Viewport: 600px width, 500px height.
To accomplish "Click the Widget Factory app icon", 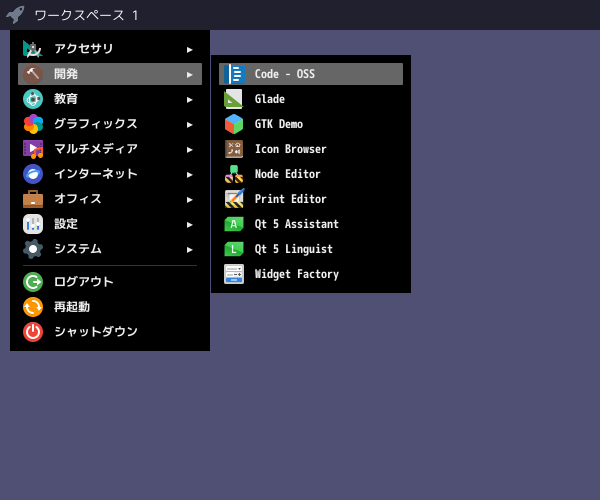I will 234,274.
